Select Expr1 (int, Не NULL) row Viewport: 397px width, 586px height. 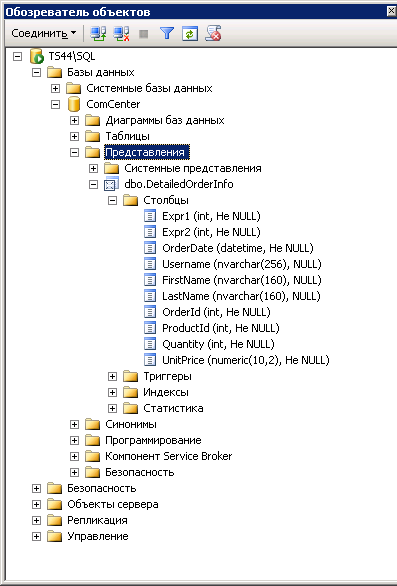[x=211, y=216]
